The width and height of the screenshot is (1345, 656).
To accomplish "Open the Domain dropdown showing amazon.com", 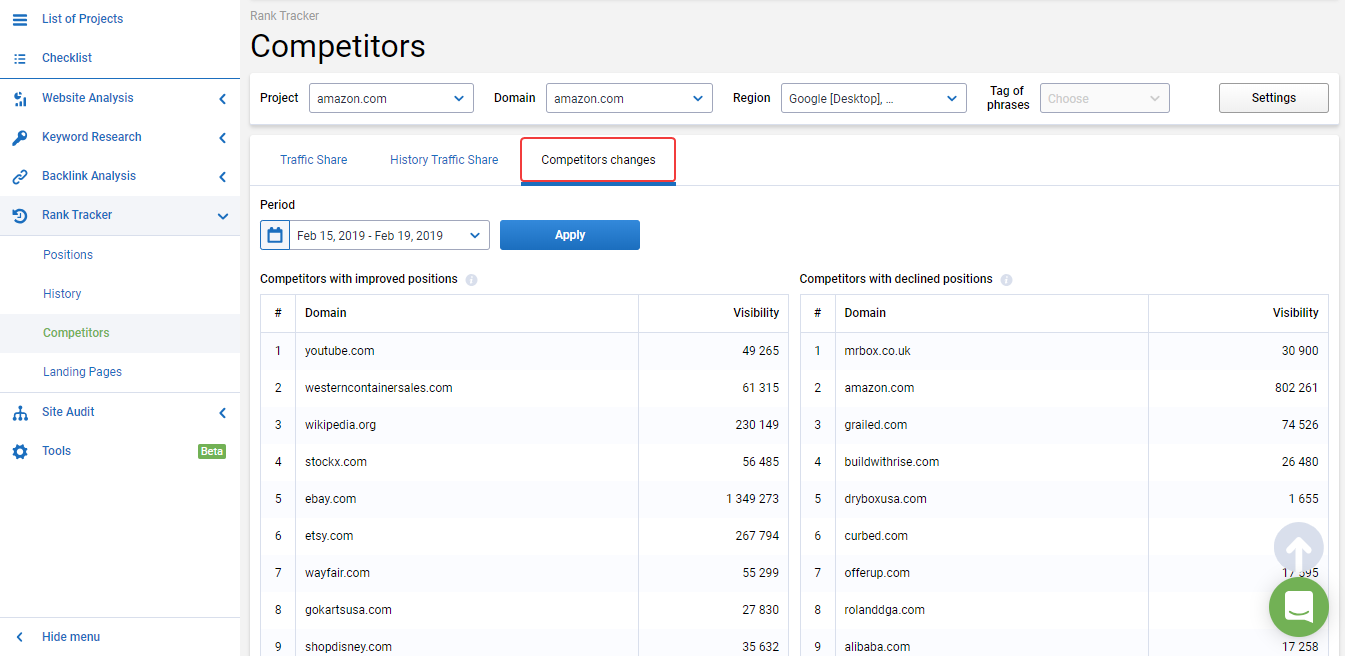I will 629,98.
